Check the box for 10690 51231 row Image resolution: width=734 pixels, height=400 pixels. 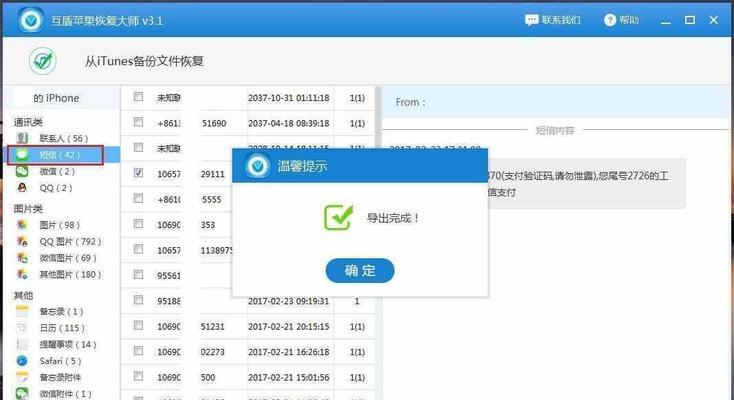point(138,325)
